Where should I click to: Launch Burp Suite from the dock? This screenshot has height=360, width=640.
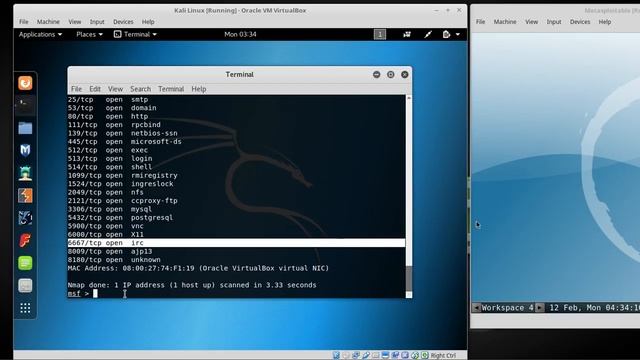pyautogui.click(x=25, y=196)
